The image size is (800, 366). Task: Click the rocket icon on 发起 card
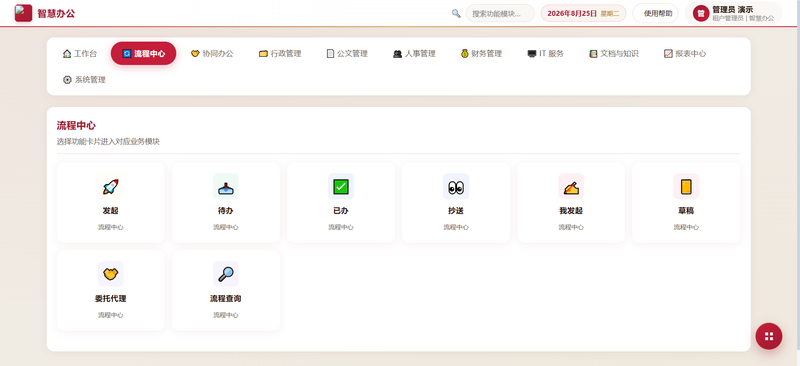coord(111,187)
